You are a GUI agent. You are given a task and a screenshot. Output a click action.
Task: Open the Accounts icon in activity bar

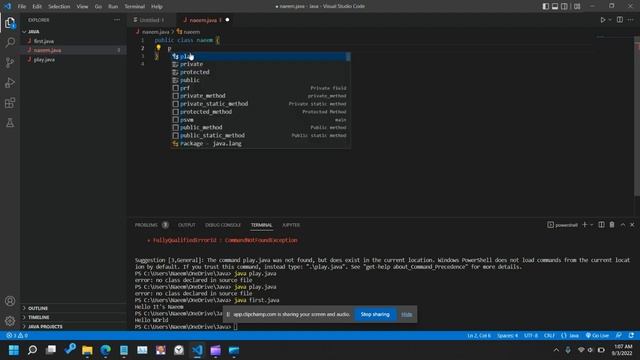10,301
